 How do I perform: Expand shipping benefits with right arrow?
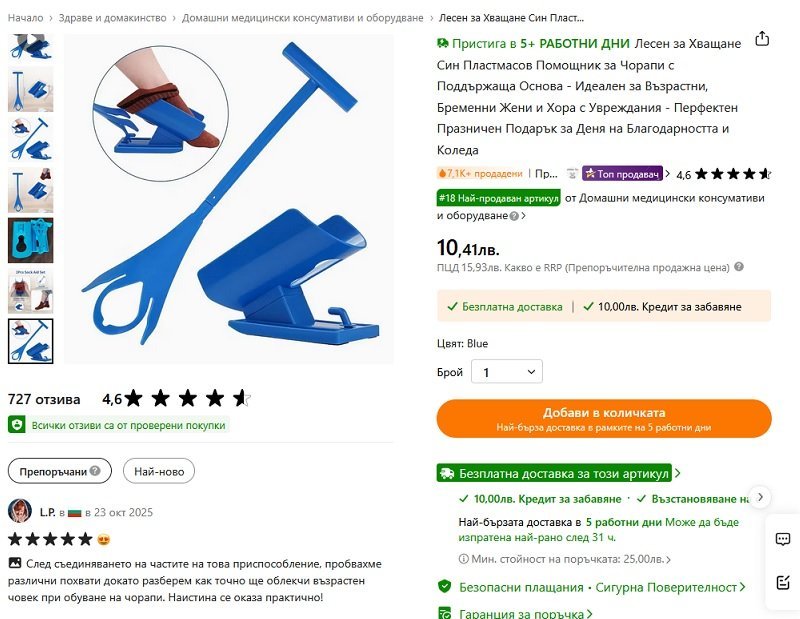click(x=760, y=497)
